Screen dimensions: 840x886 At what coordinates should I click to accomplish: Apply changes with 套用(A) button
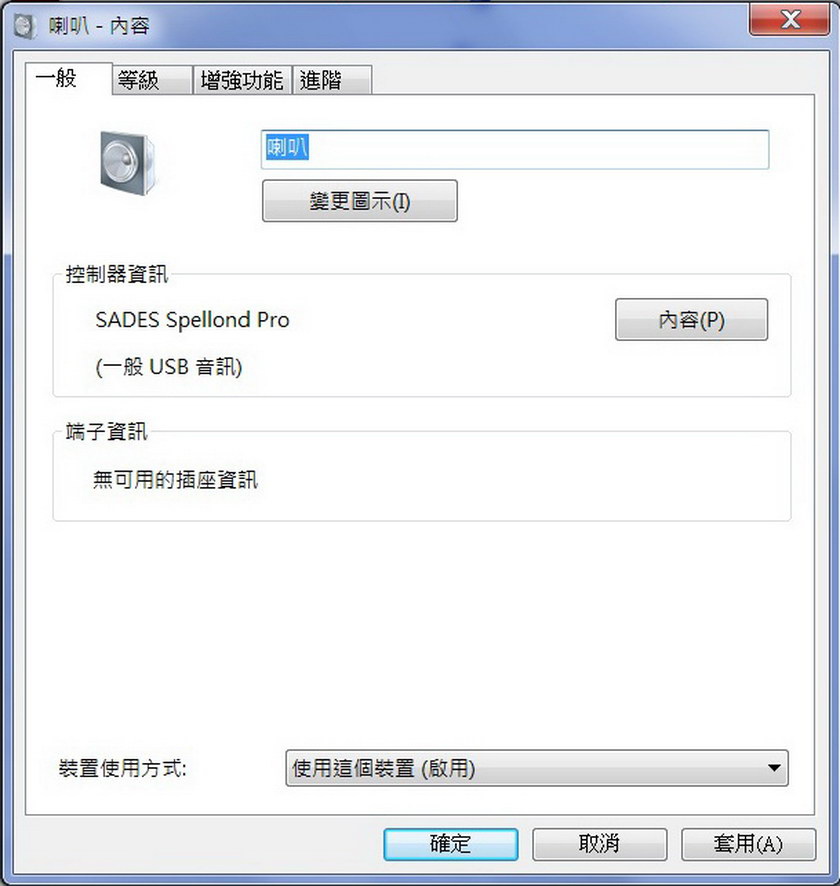point(748,844)
